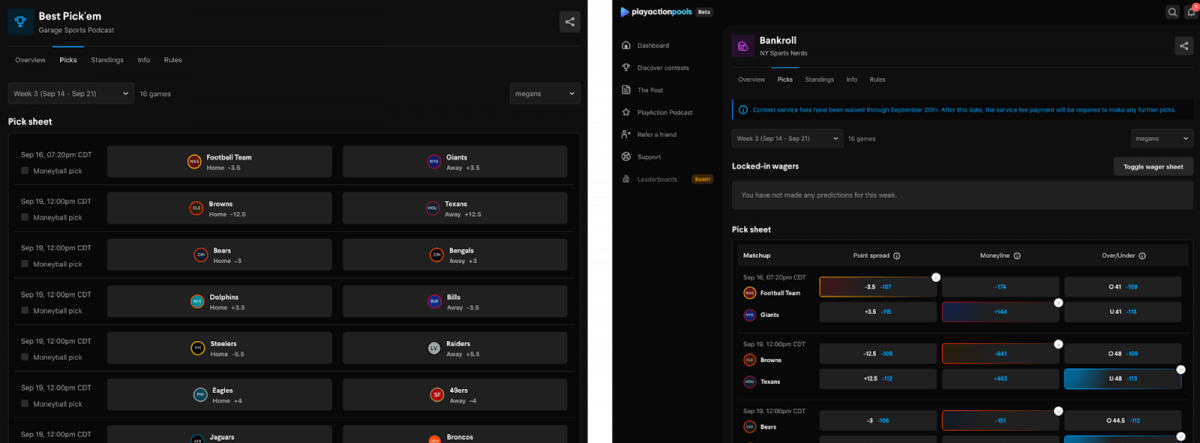Remove the Texans U 48 under pick
The height and width of the screenshot is (443, 1200).
pyautogui.click(x=1181, y=369)
